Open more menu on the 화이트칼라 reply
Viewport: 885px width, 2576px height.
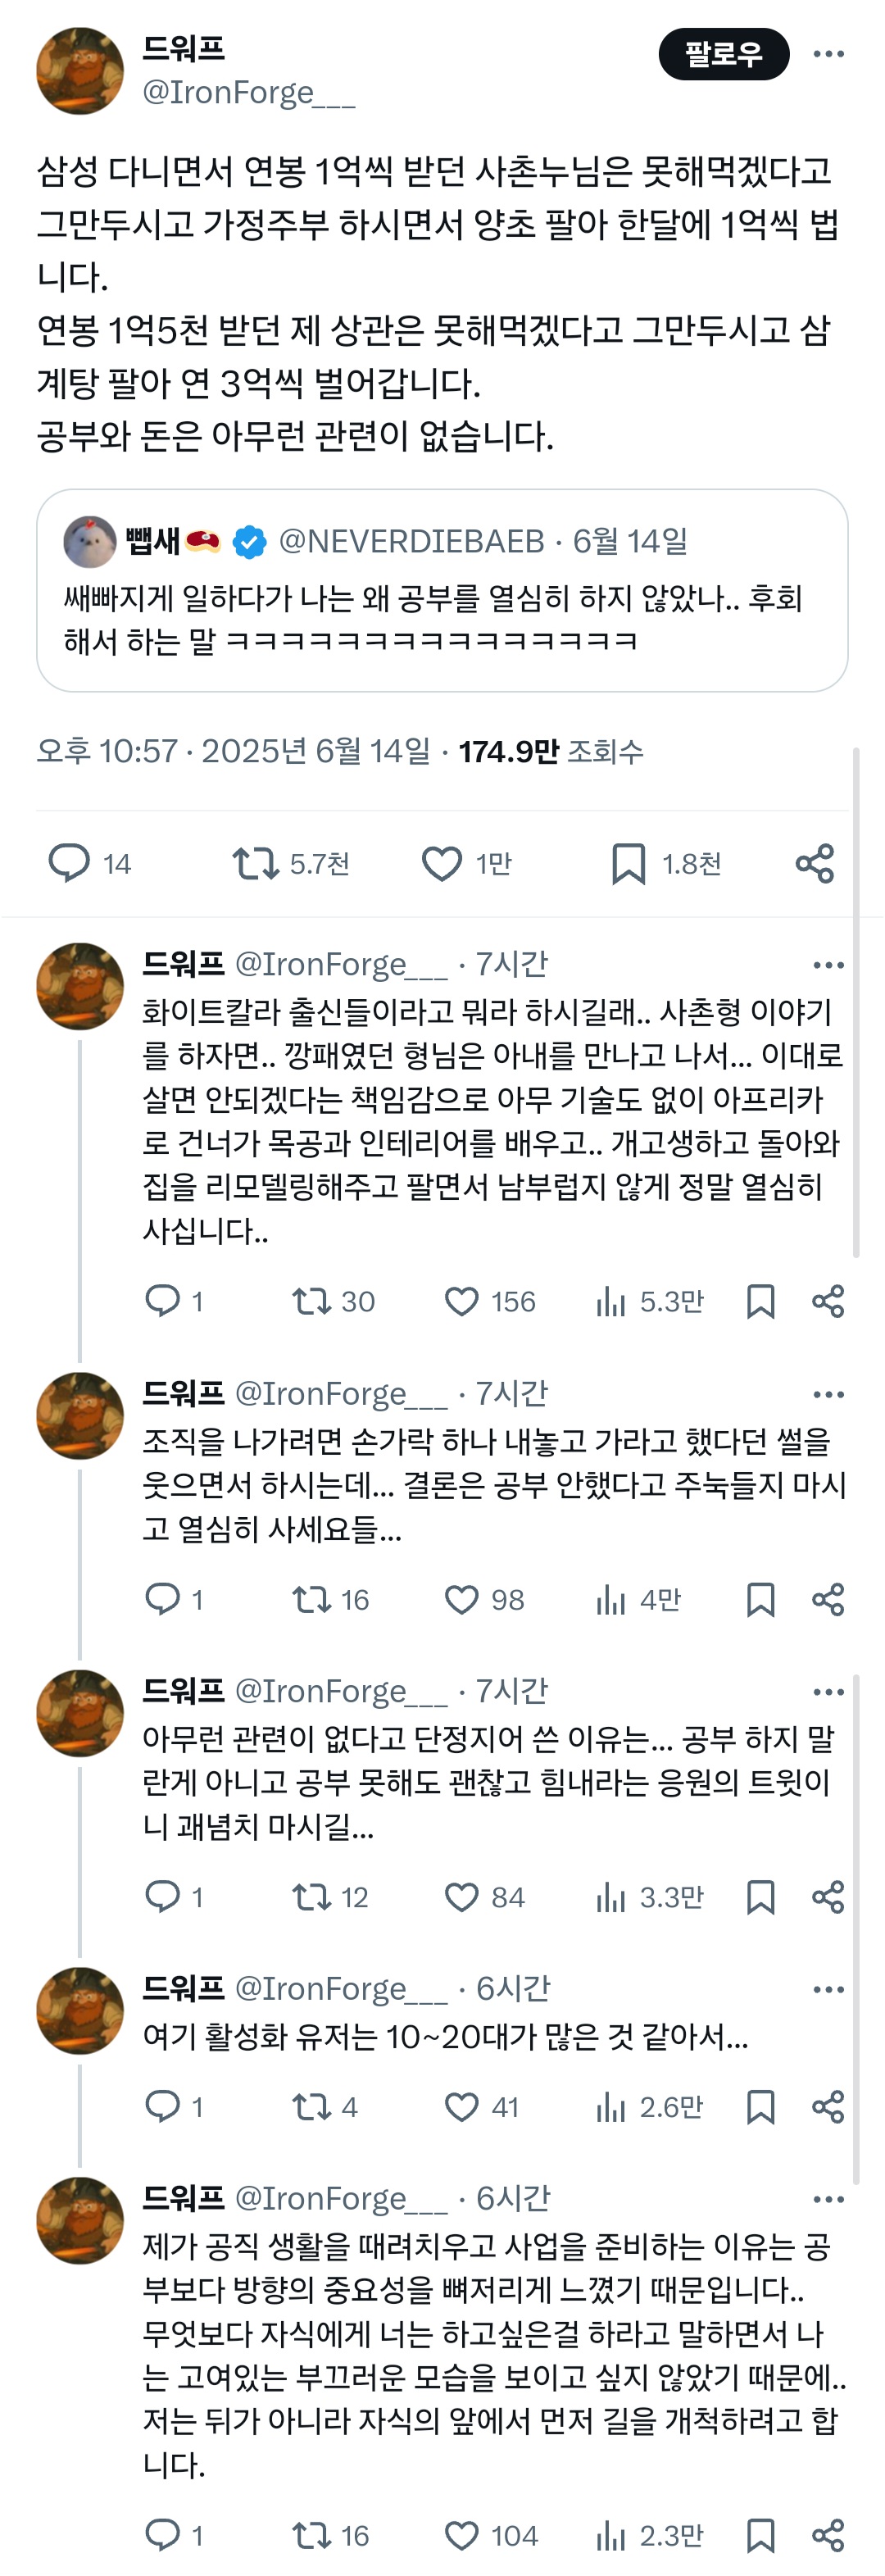tap(828, 965)
